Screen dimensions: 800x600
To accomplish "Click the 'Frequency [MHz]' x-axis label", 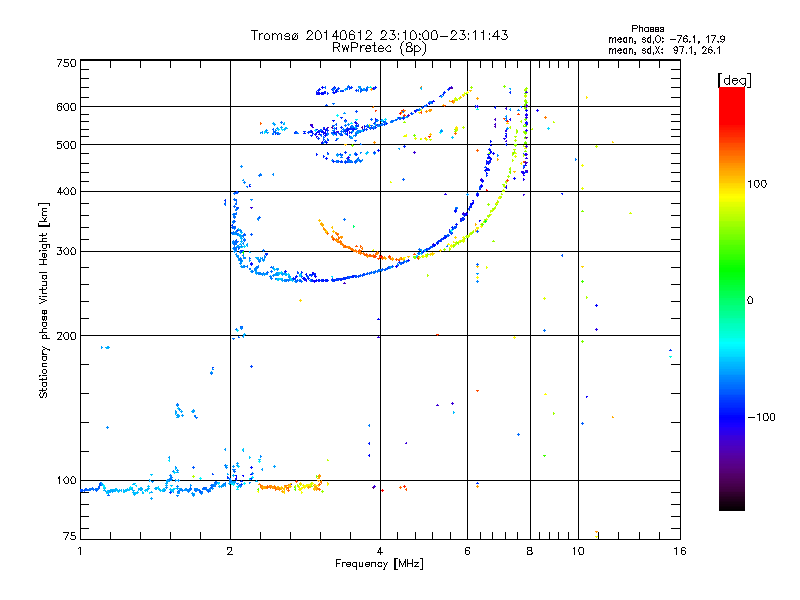I will (379, 564).
